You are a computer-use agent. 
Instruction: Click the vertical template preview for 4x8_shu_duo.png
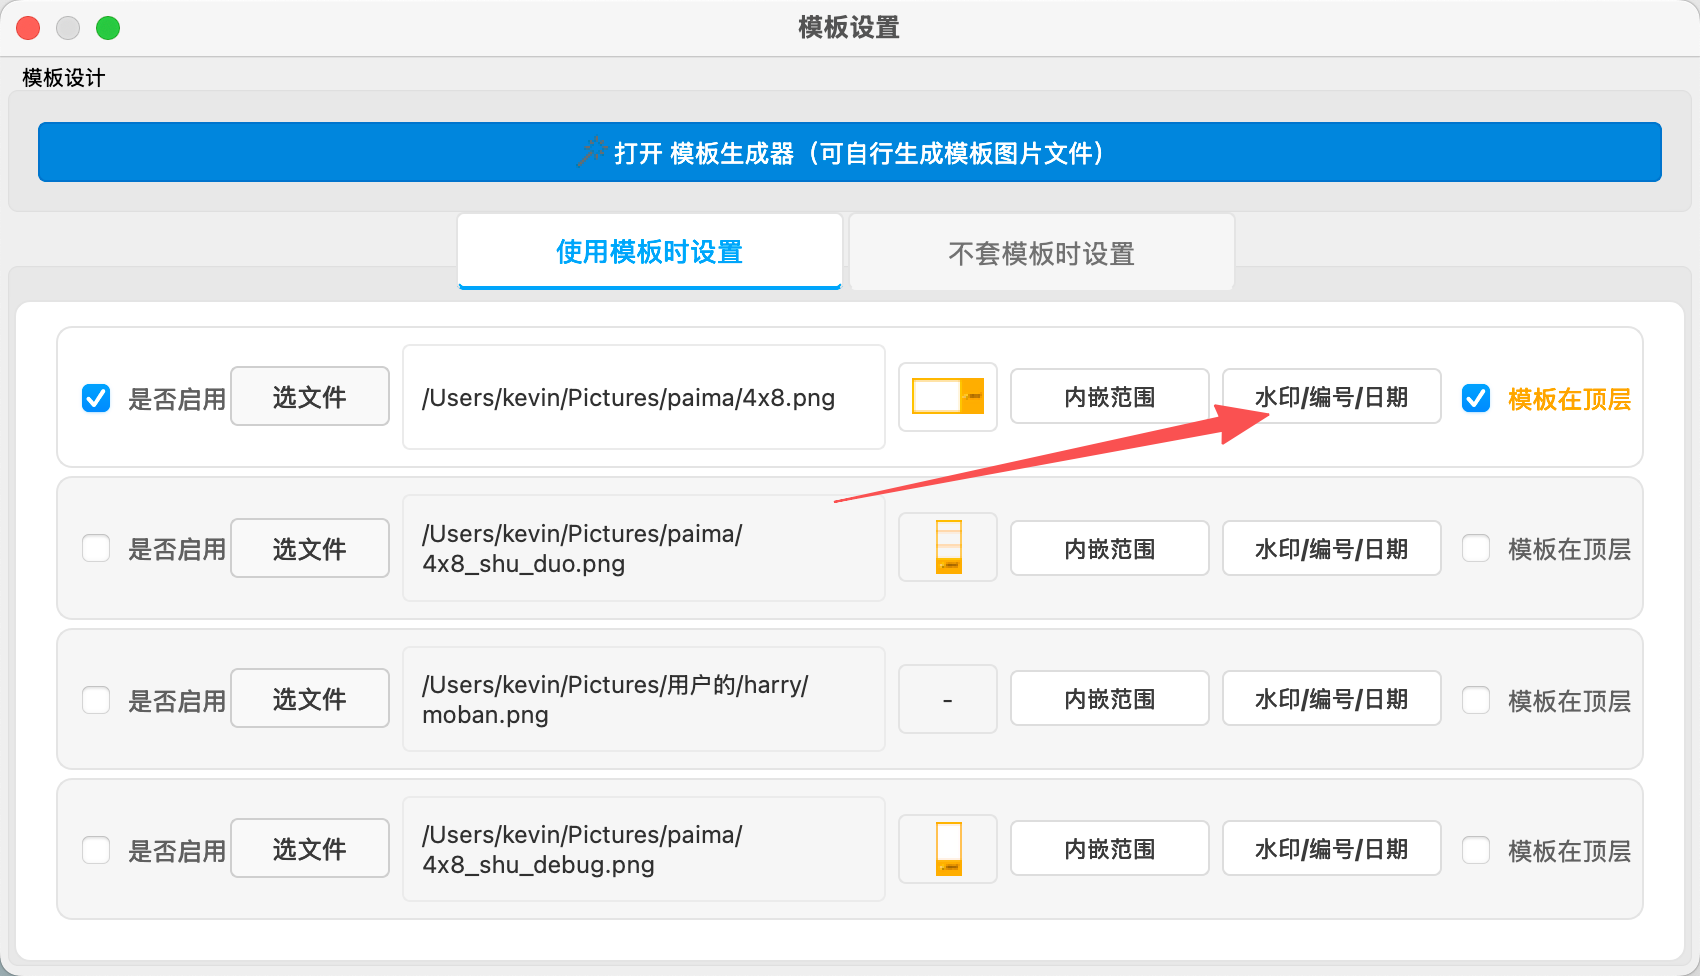pos(946,548)
